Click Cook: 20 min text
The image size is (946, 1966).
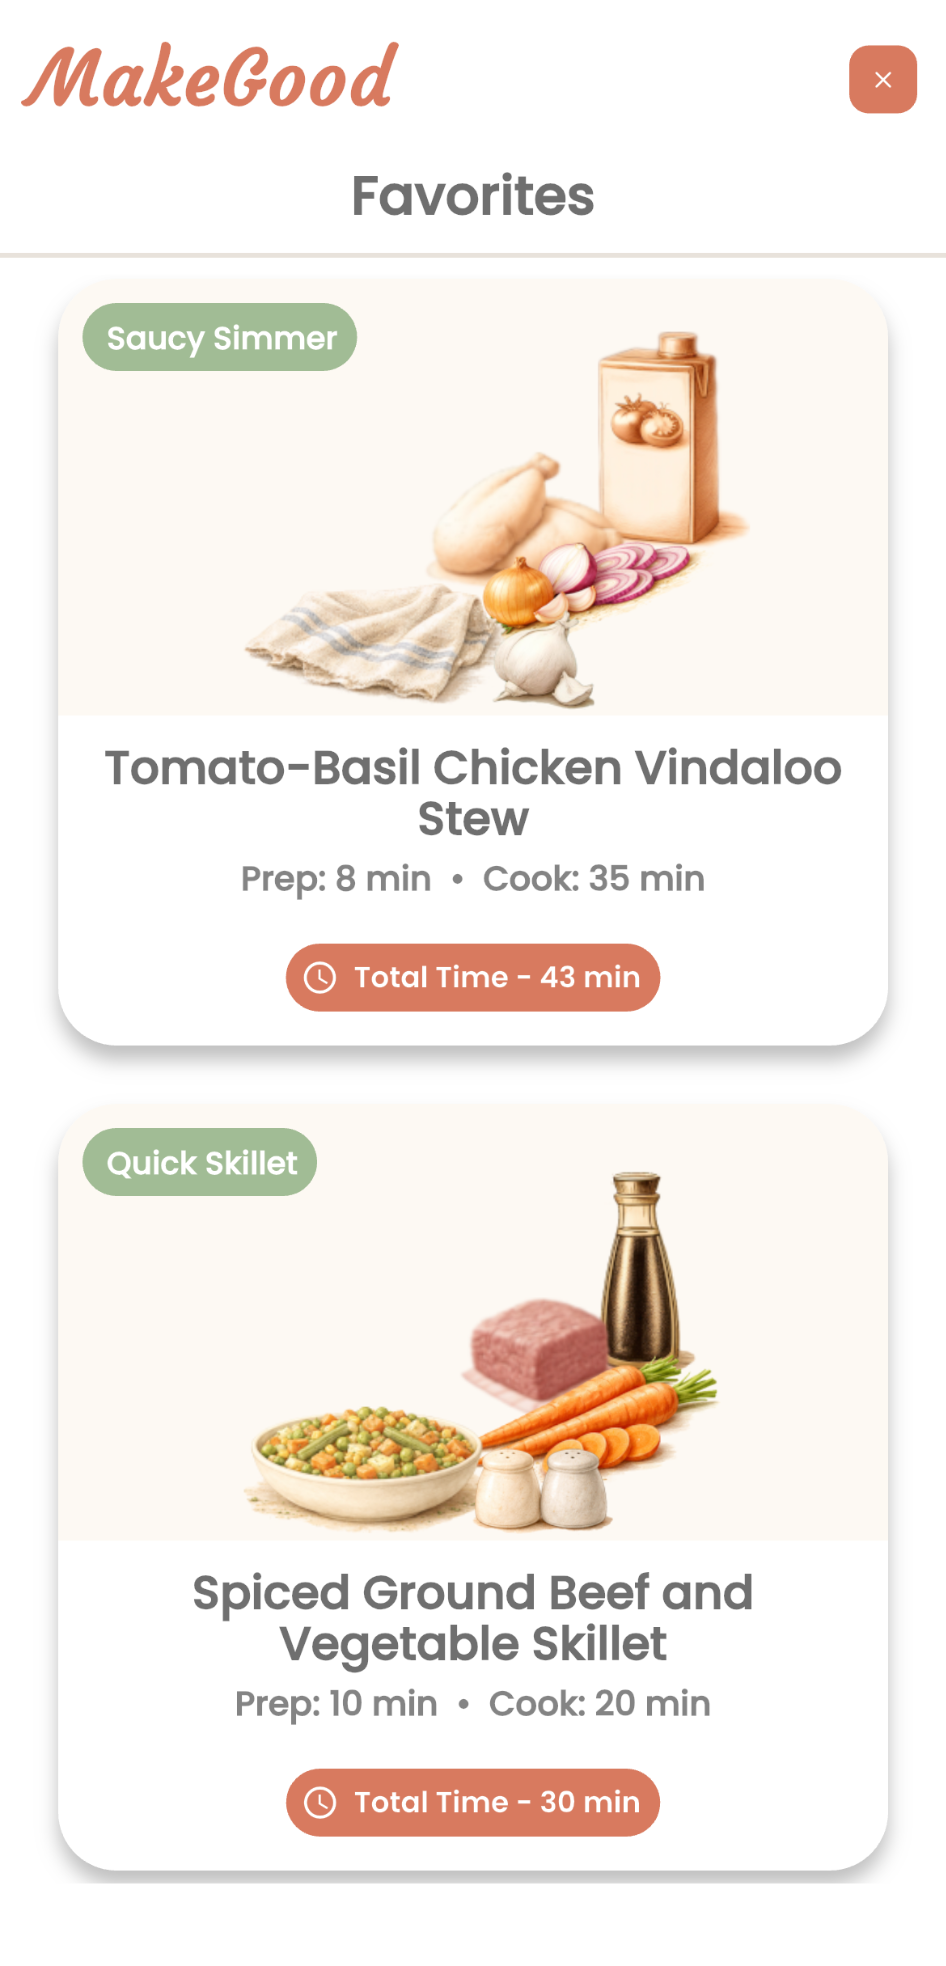600,1703
